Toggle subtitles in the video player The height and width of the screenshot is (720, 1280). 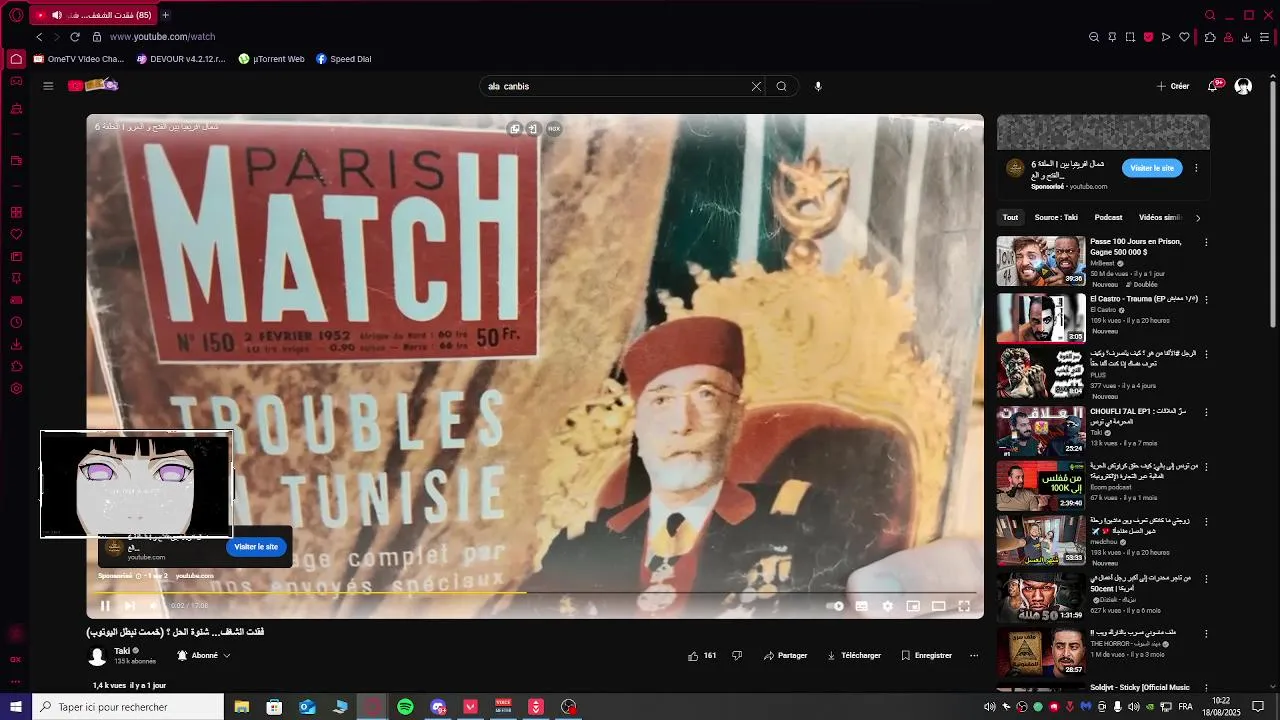click(x=861, y=606)
